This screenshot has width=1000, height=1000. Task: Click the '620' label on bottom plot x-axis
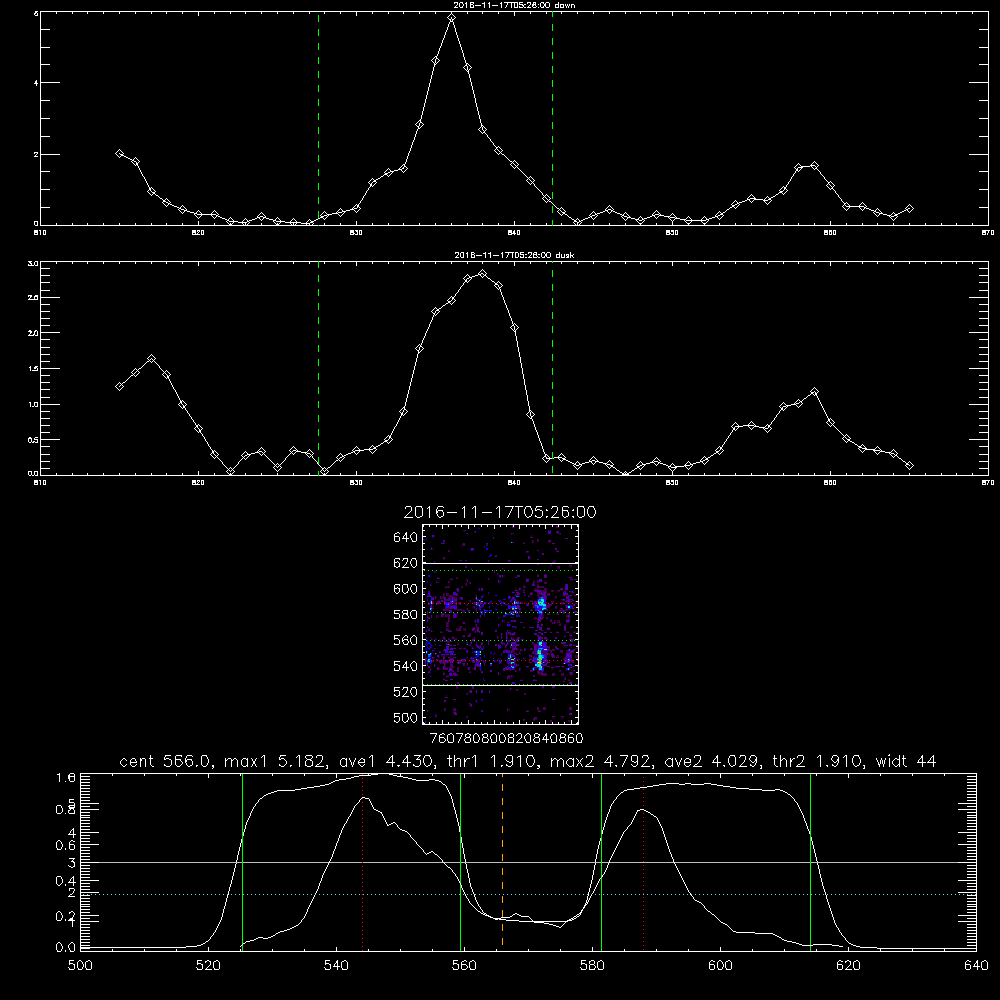[848, 966]
